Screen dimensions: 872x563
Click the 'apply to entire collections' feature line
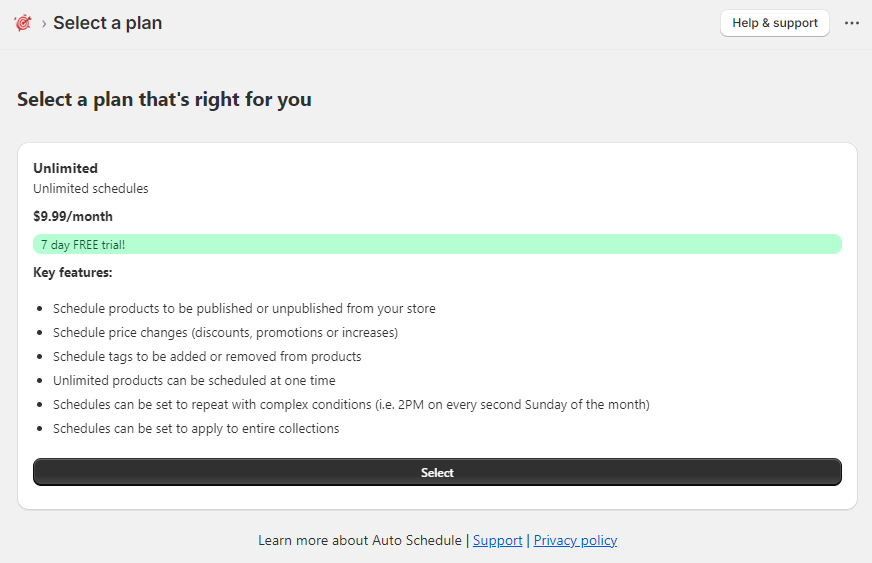[x=196, y=428]
